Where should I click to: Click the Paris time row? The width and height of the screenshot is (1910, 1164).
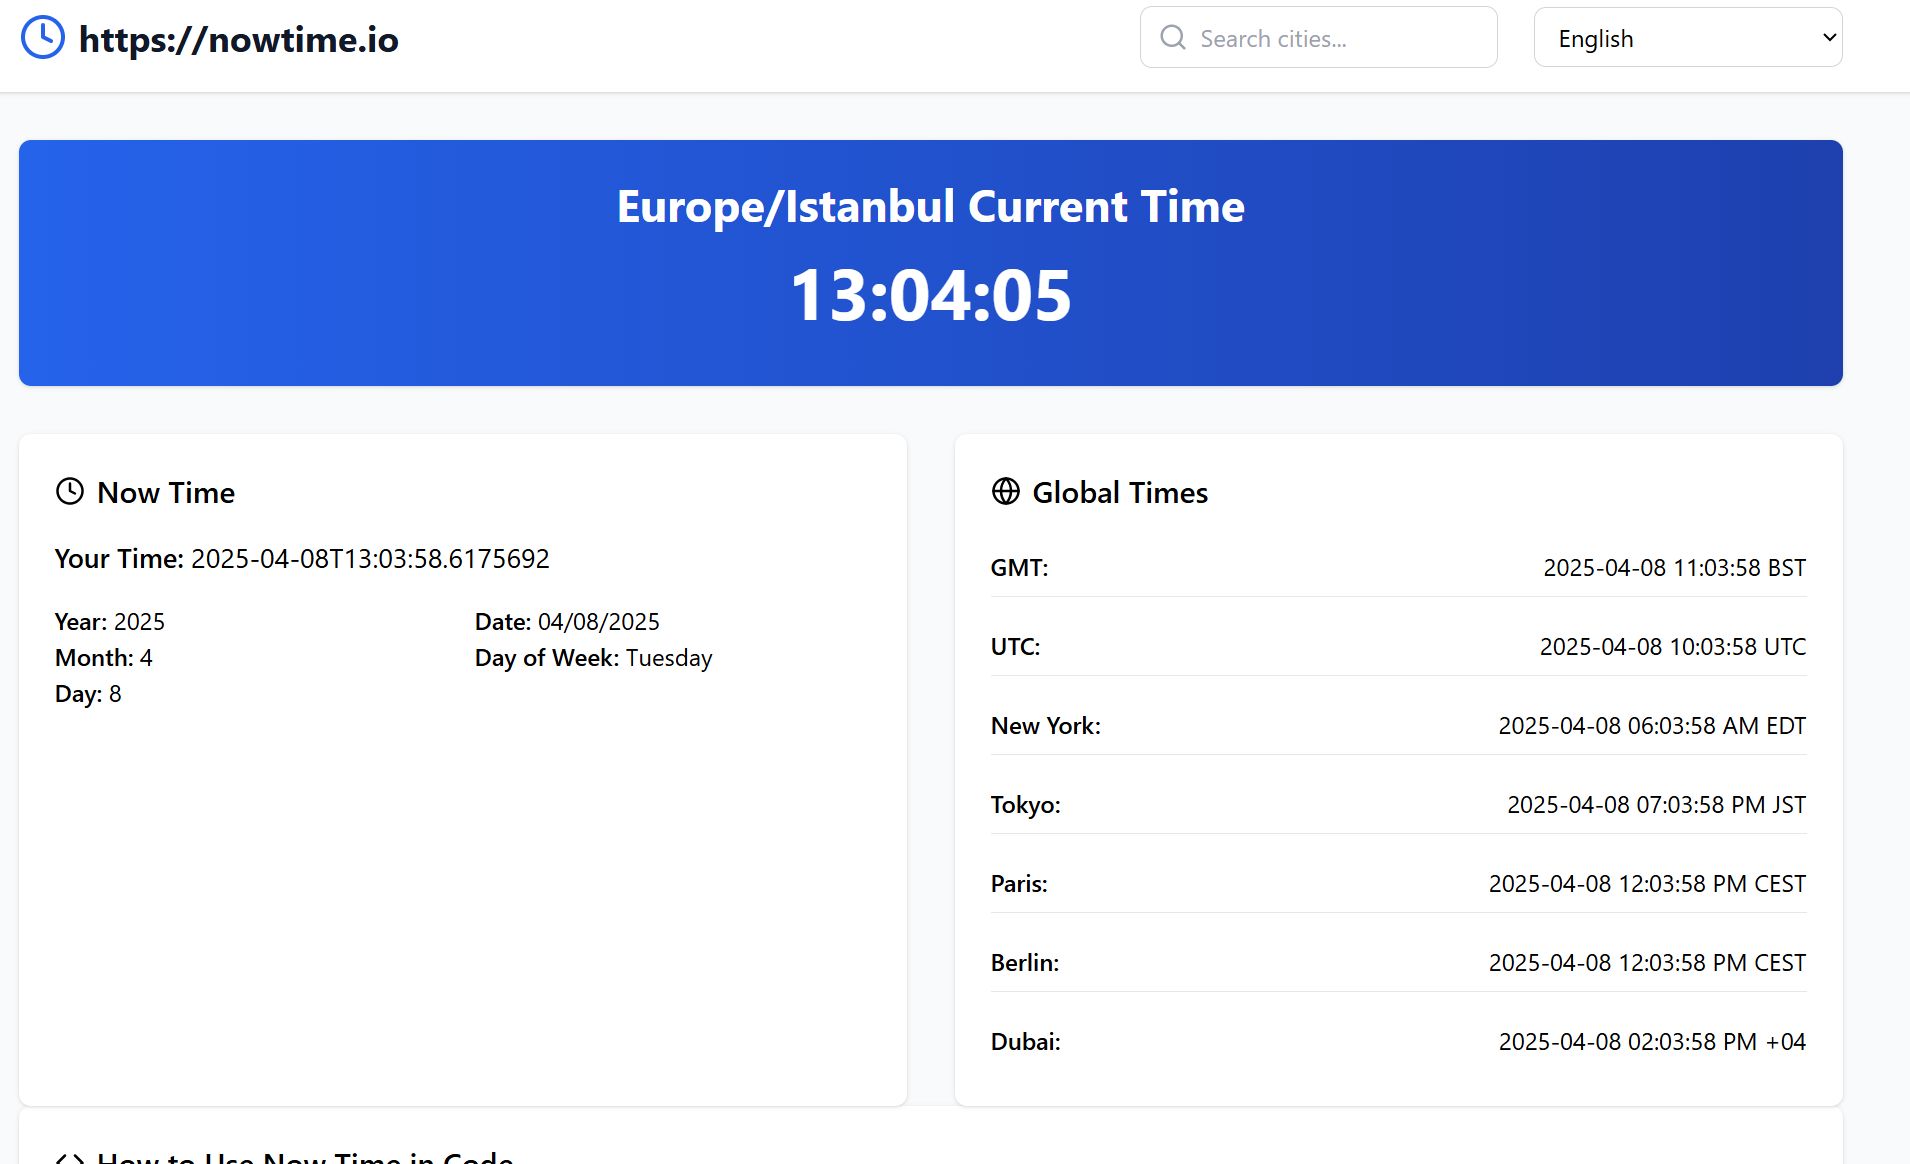point(1397,883)
